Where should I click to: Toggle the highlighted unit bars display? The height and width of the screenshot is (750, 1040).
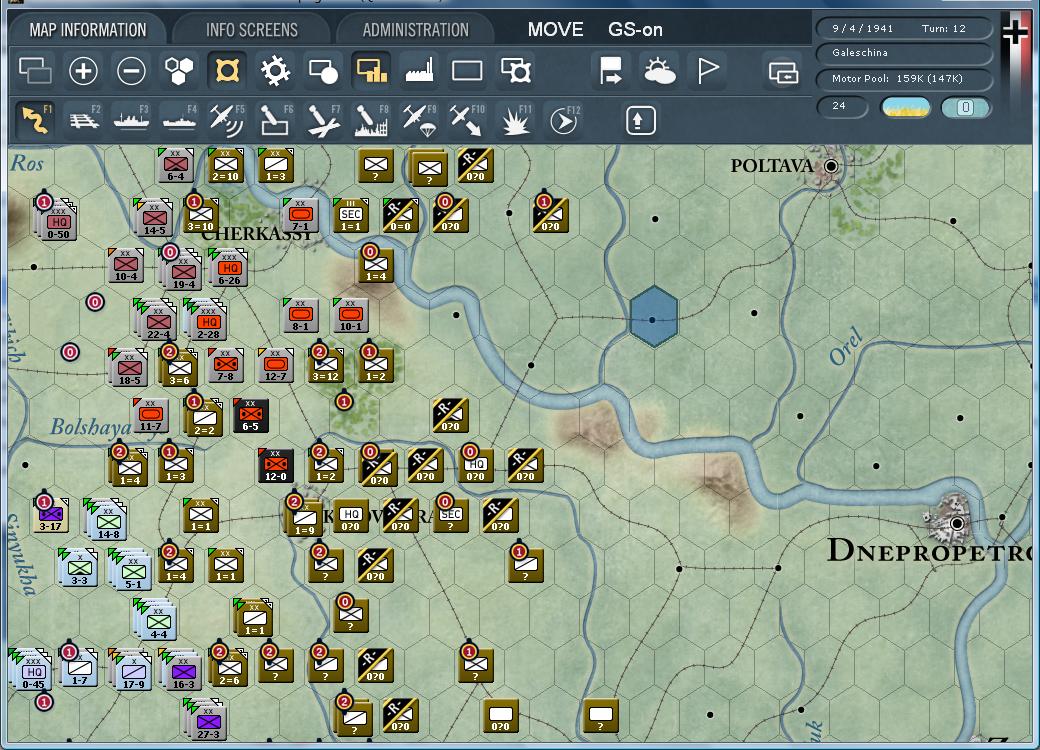pos(371,71)
